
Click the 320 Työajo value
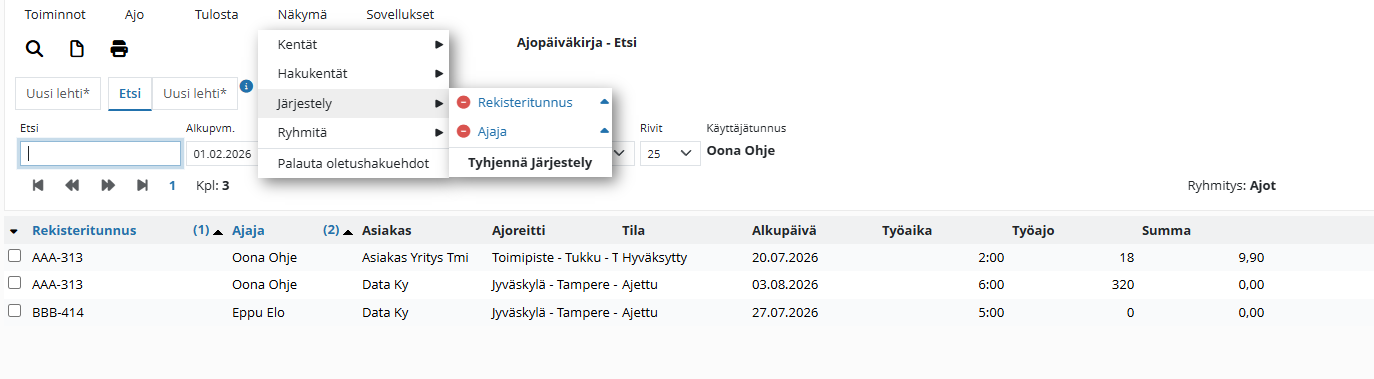click(x=1122, y=285)
